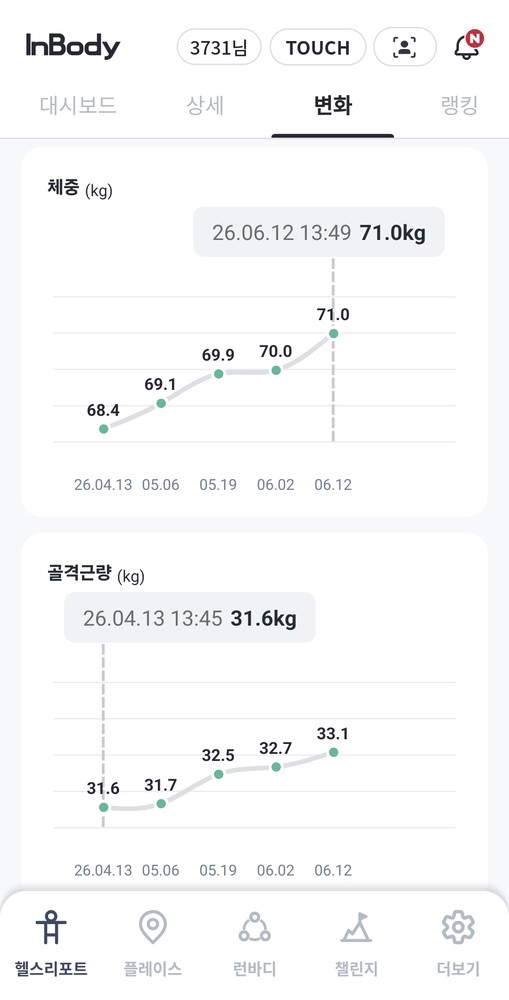Tap the InBody logo
The image size is (509, 1000).
click(x=73, y=46)
